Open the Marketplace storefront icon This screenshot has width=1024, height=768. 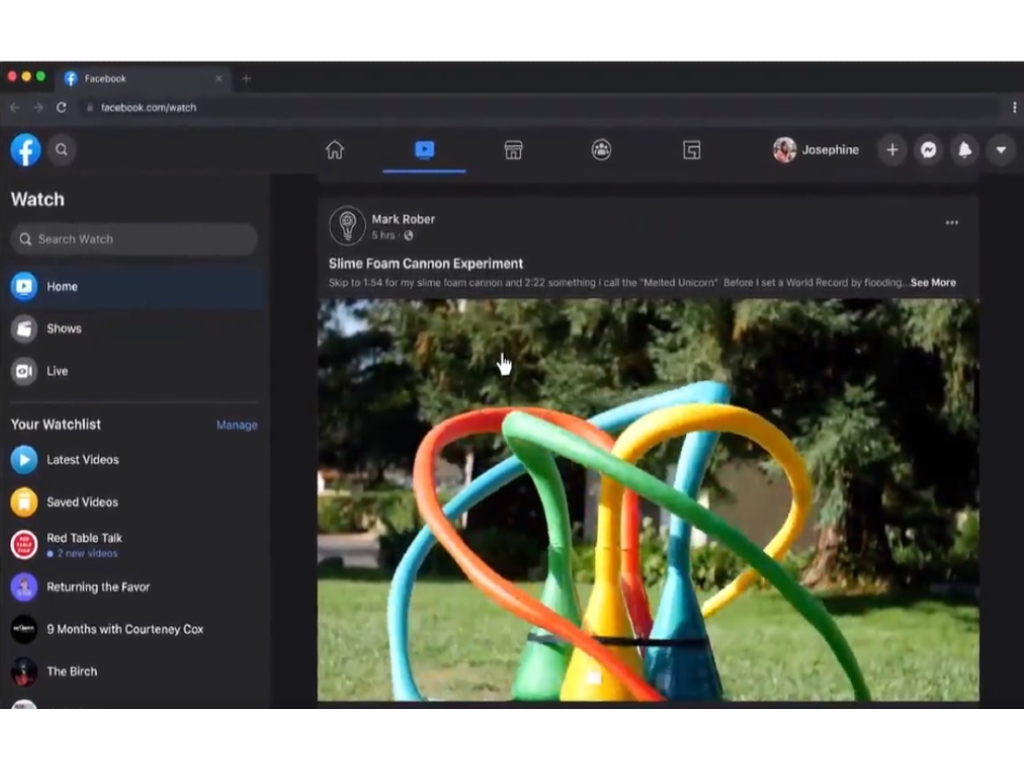(513, 150)
